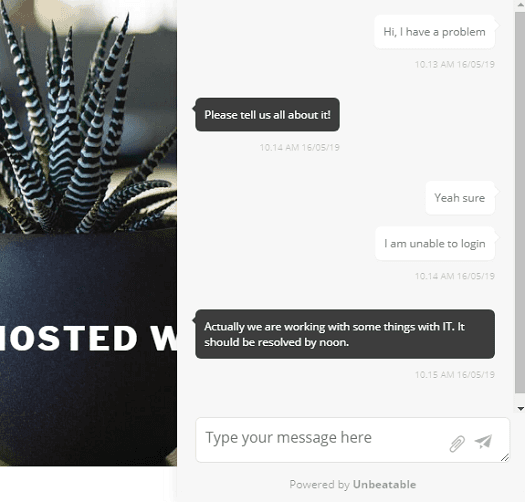The image size is (525, 502).
Task: Click the textarea resize handle corner
Action: [505, 457]
